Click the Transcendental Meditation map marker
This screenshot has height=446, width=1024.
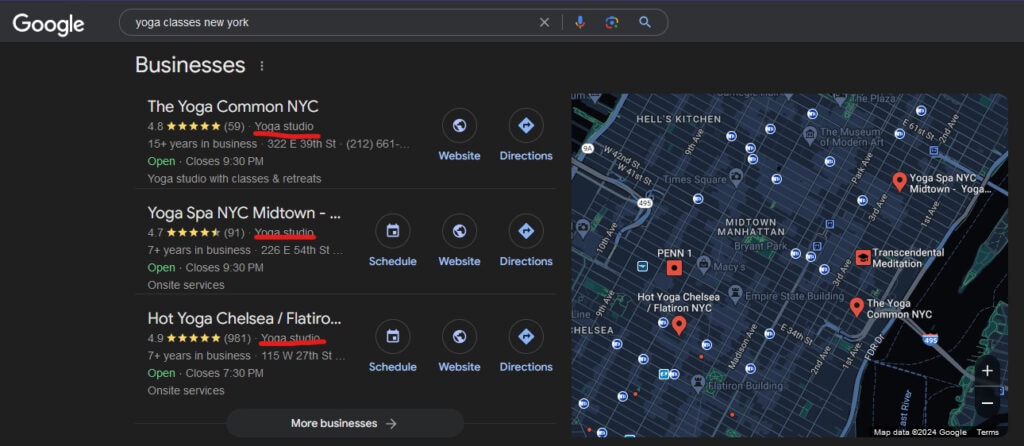point(863,257)
